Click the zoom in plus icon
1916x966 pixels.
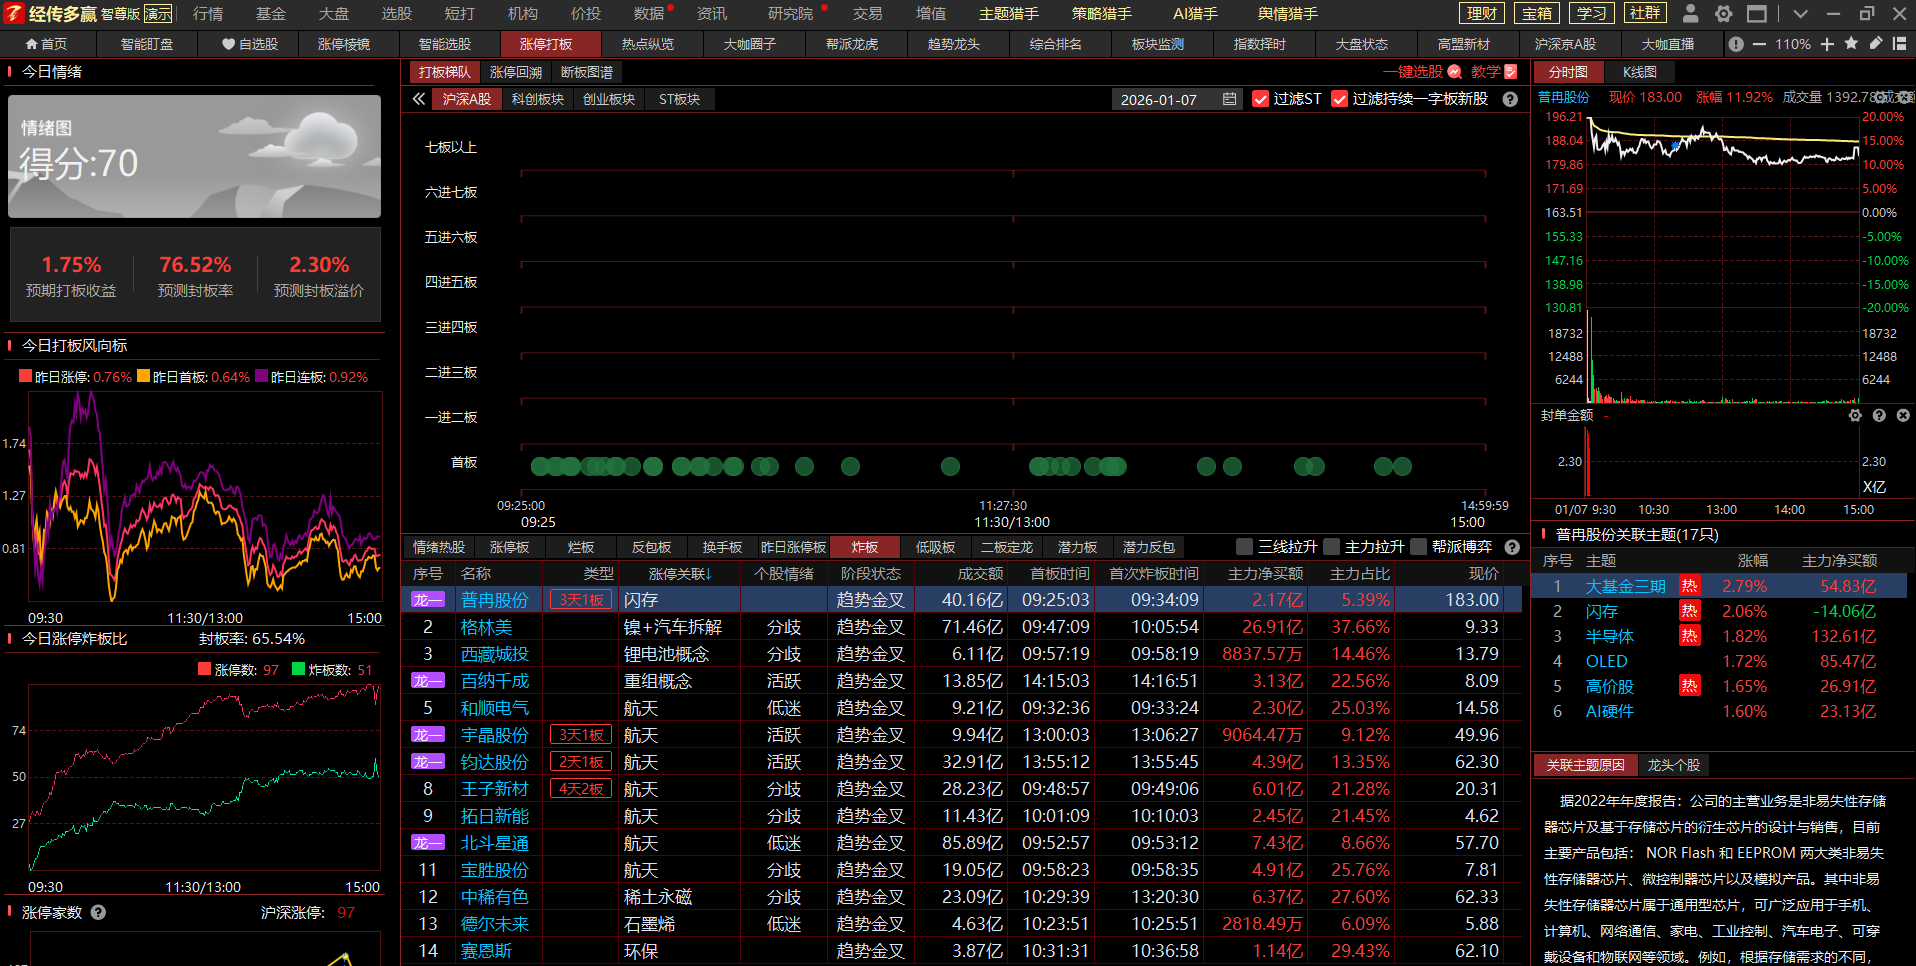(1827, 44)
